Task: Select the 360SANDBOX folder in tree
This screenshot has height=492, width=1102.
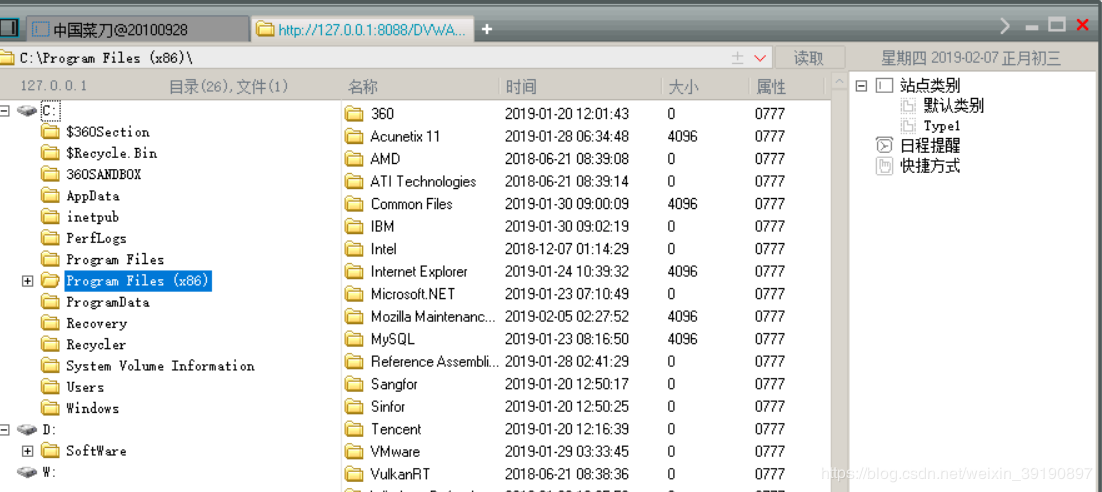Action: (x=103, y=174)
